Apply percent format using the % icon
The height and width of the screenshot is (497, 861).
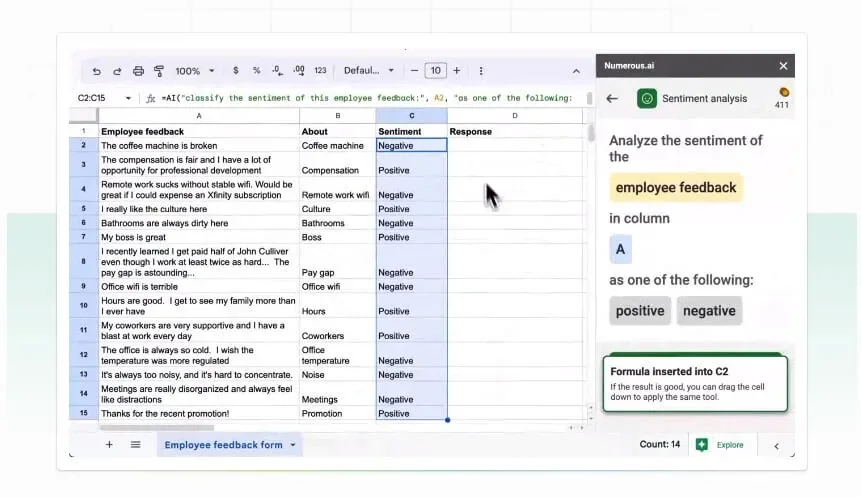pyautogui.click(x=257, y=71)
